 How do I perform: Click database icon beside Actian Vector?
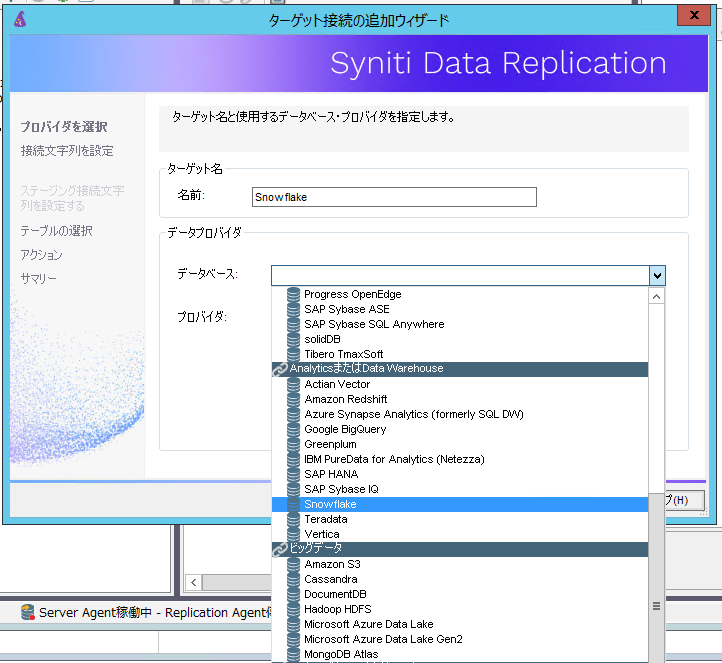[x=293, y=384]
